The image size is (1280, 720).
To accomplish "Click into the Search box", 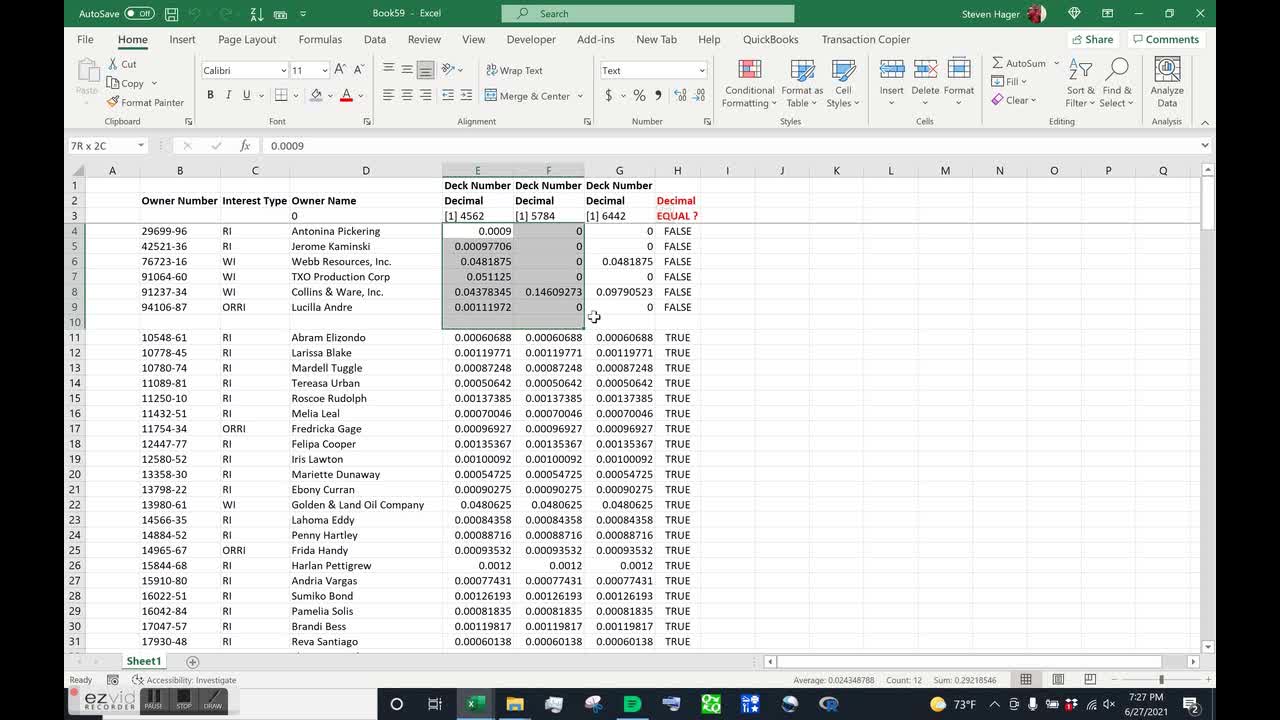I will [648, 14].
